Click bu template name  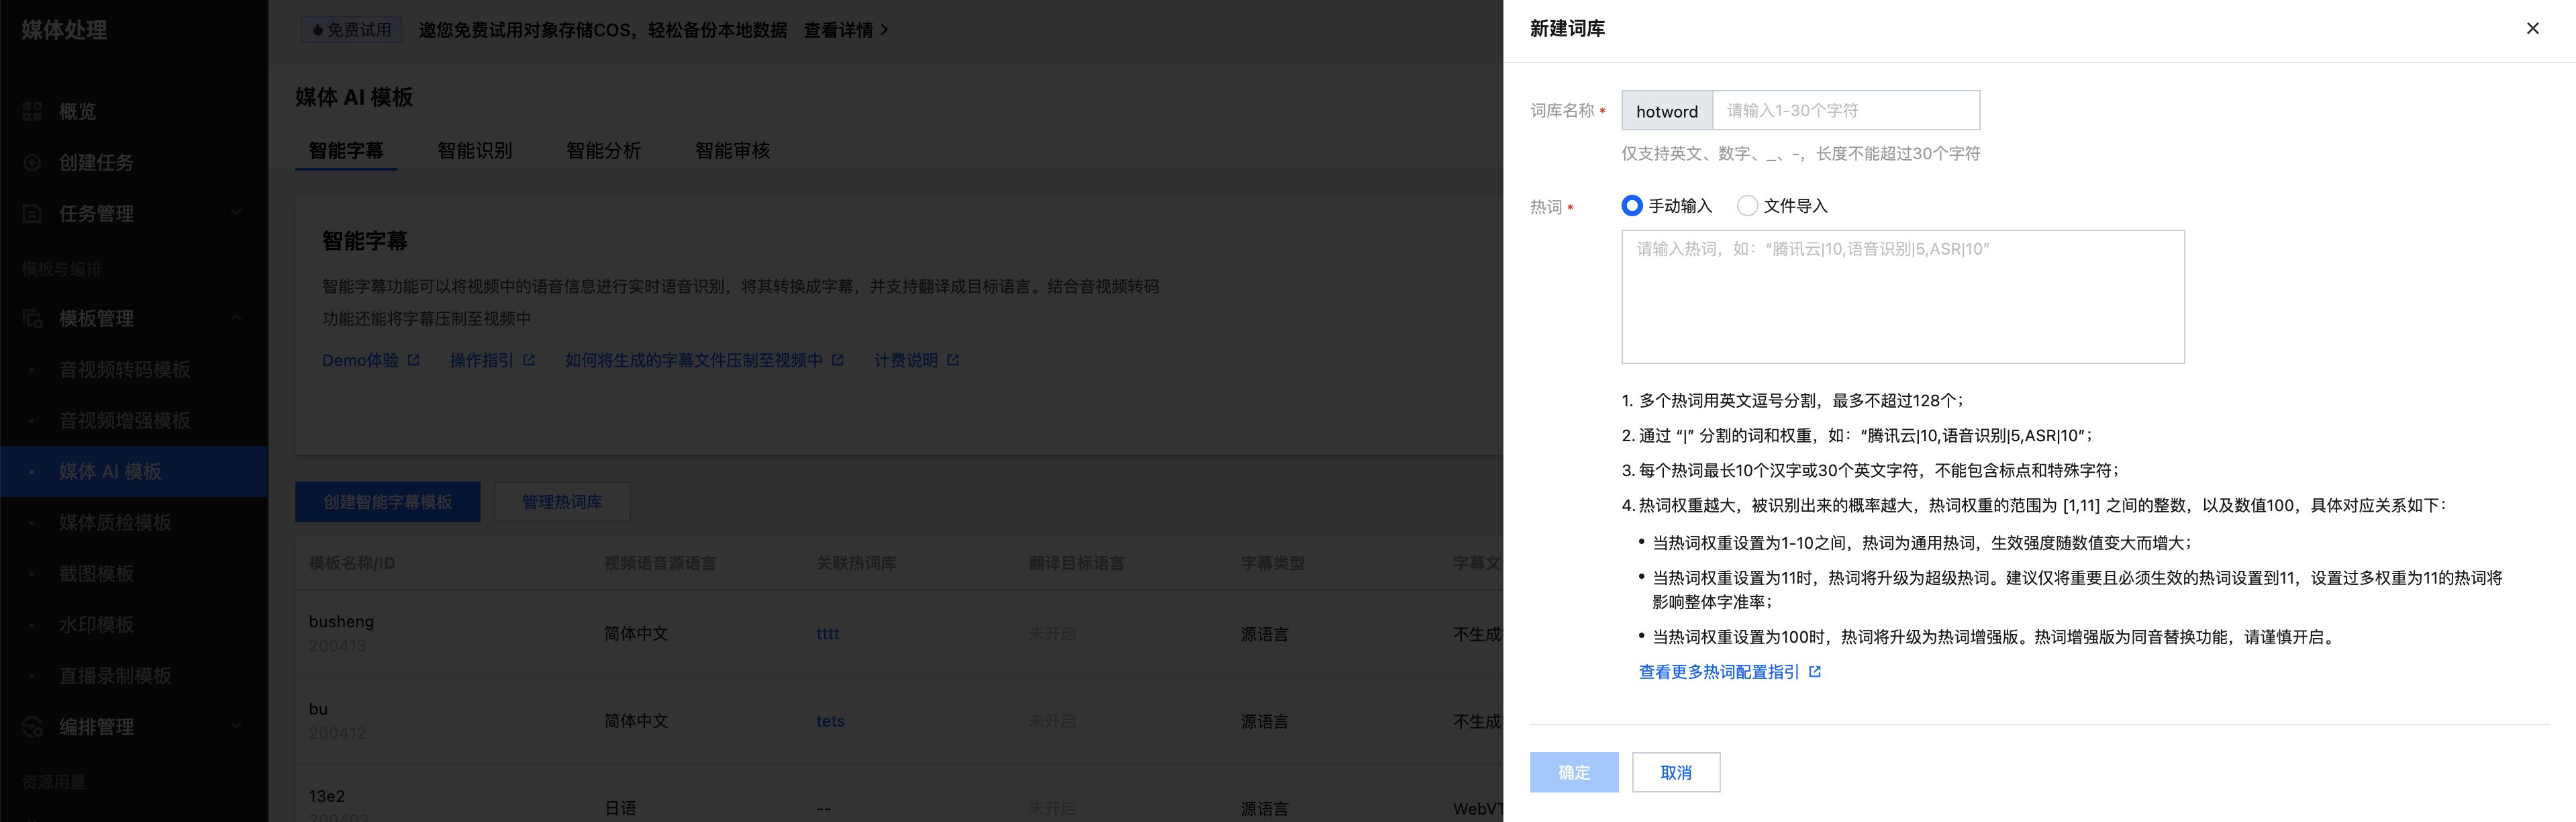[318, 709]
